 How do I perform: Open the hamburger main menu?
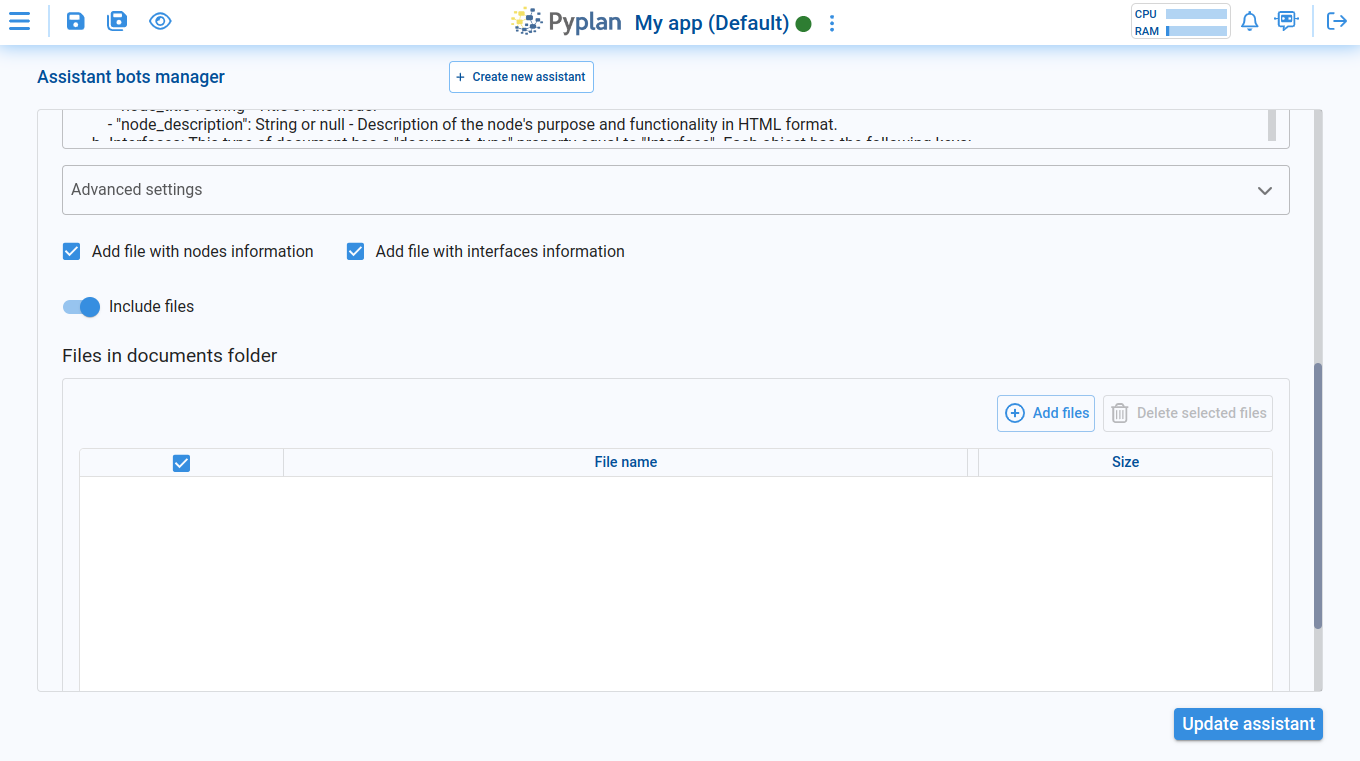(x=19, y=21)
